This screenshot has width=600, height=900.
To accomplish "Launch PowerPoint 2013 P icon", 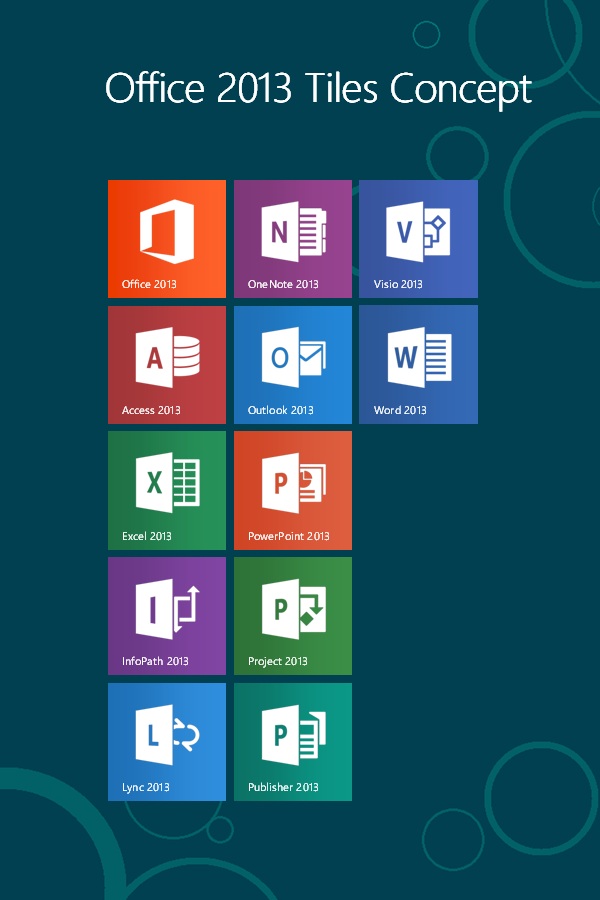I will click(x=293, y=482).
